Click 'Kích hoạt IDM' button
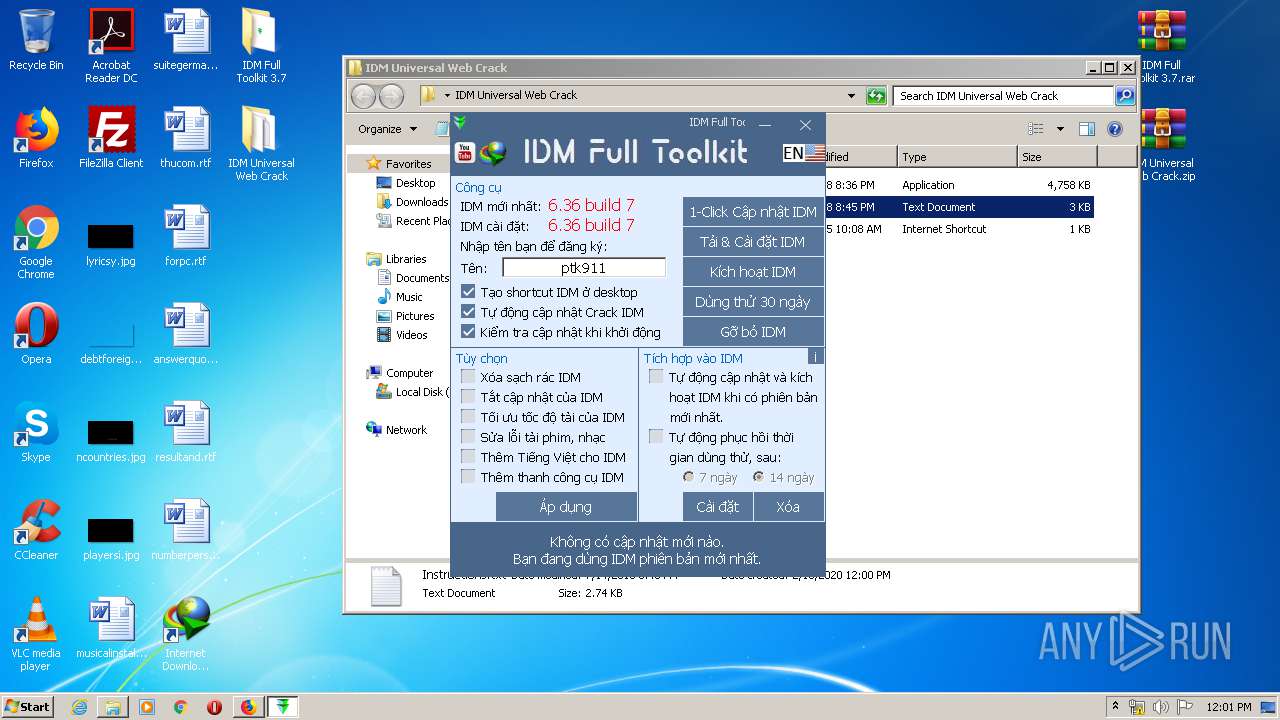The image size is (1280, 720). (x=753, y=272)
